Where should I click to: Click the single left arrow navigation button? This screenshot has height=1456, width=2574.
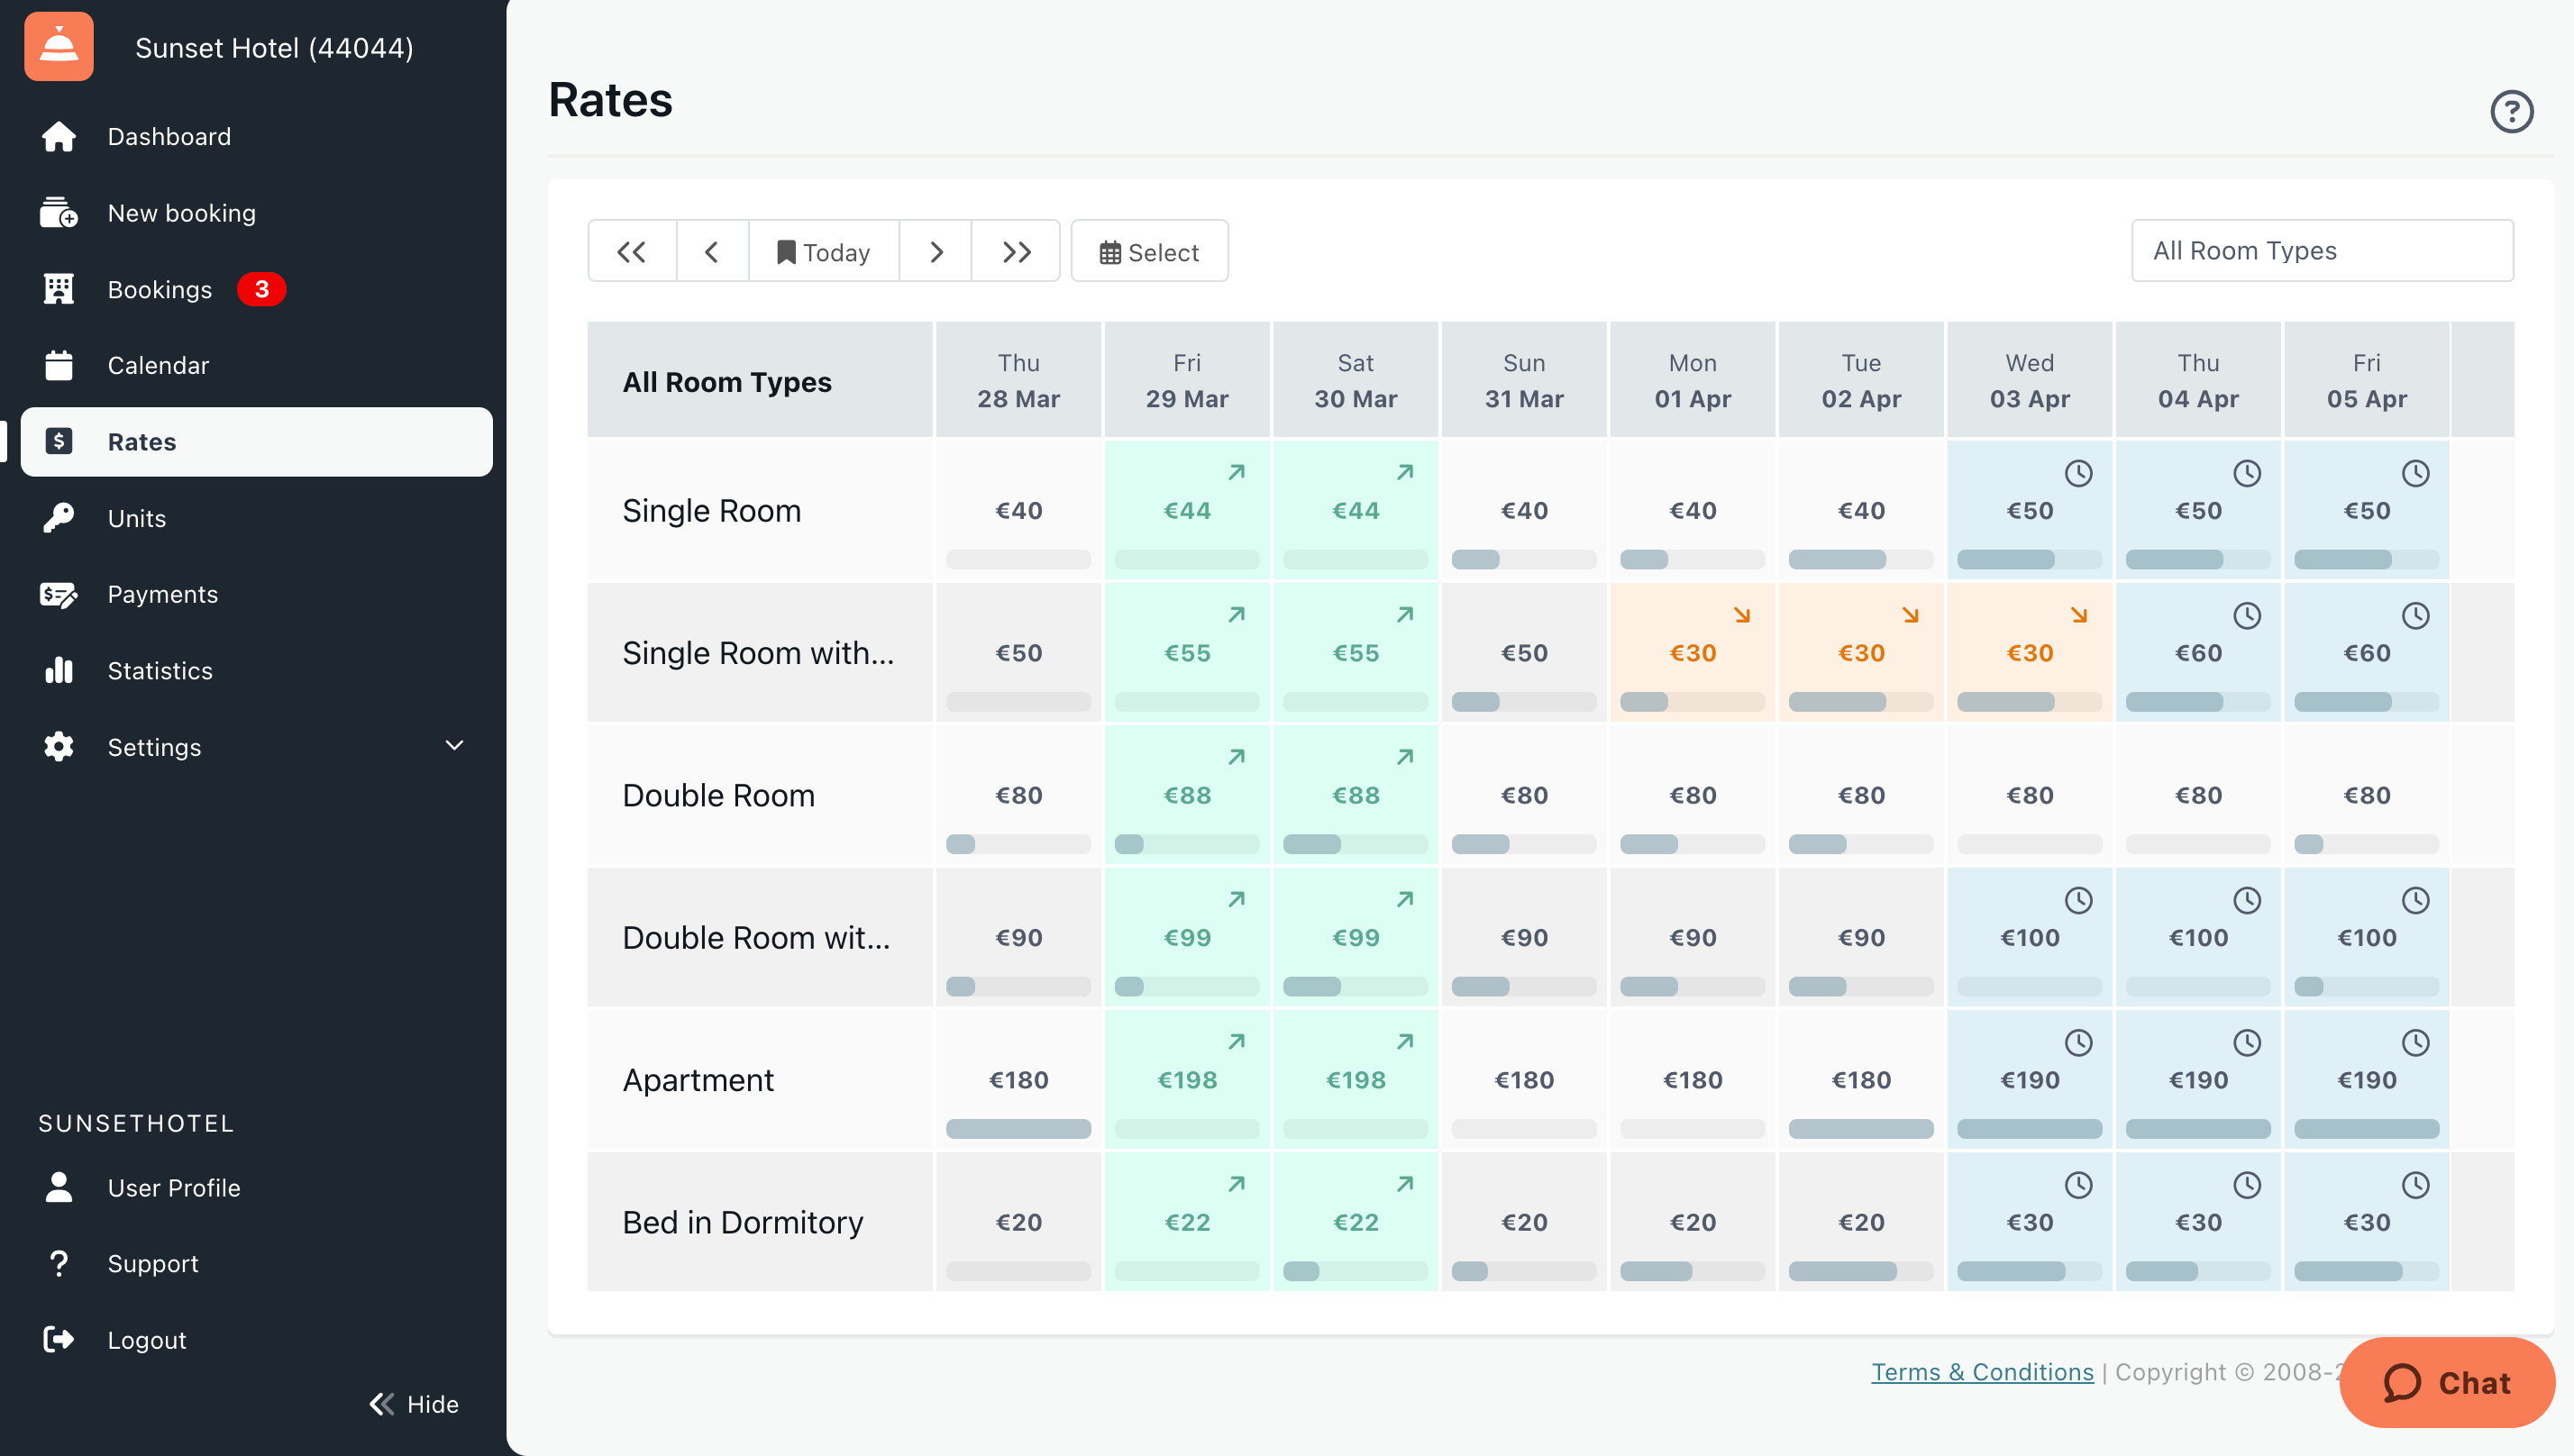coord(712,252)
